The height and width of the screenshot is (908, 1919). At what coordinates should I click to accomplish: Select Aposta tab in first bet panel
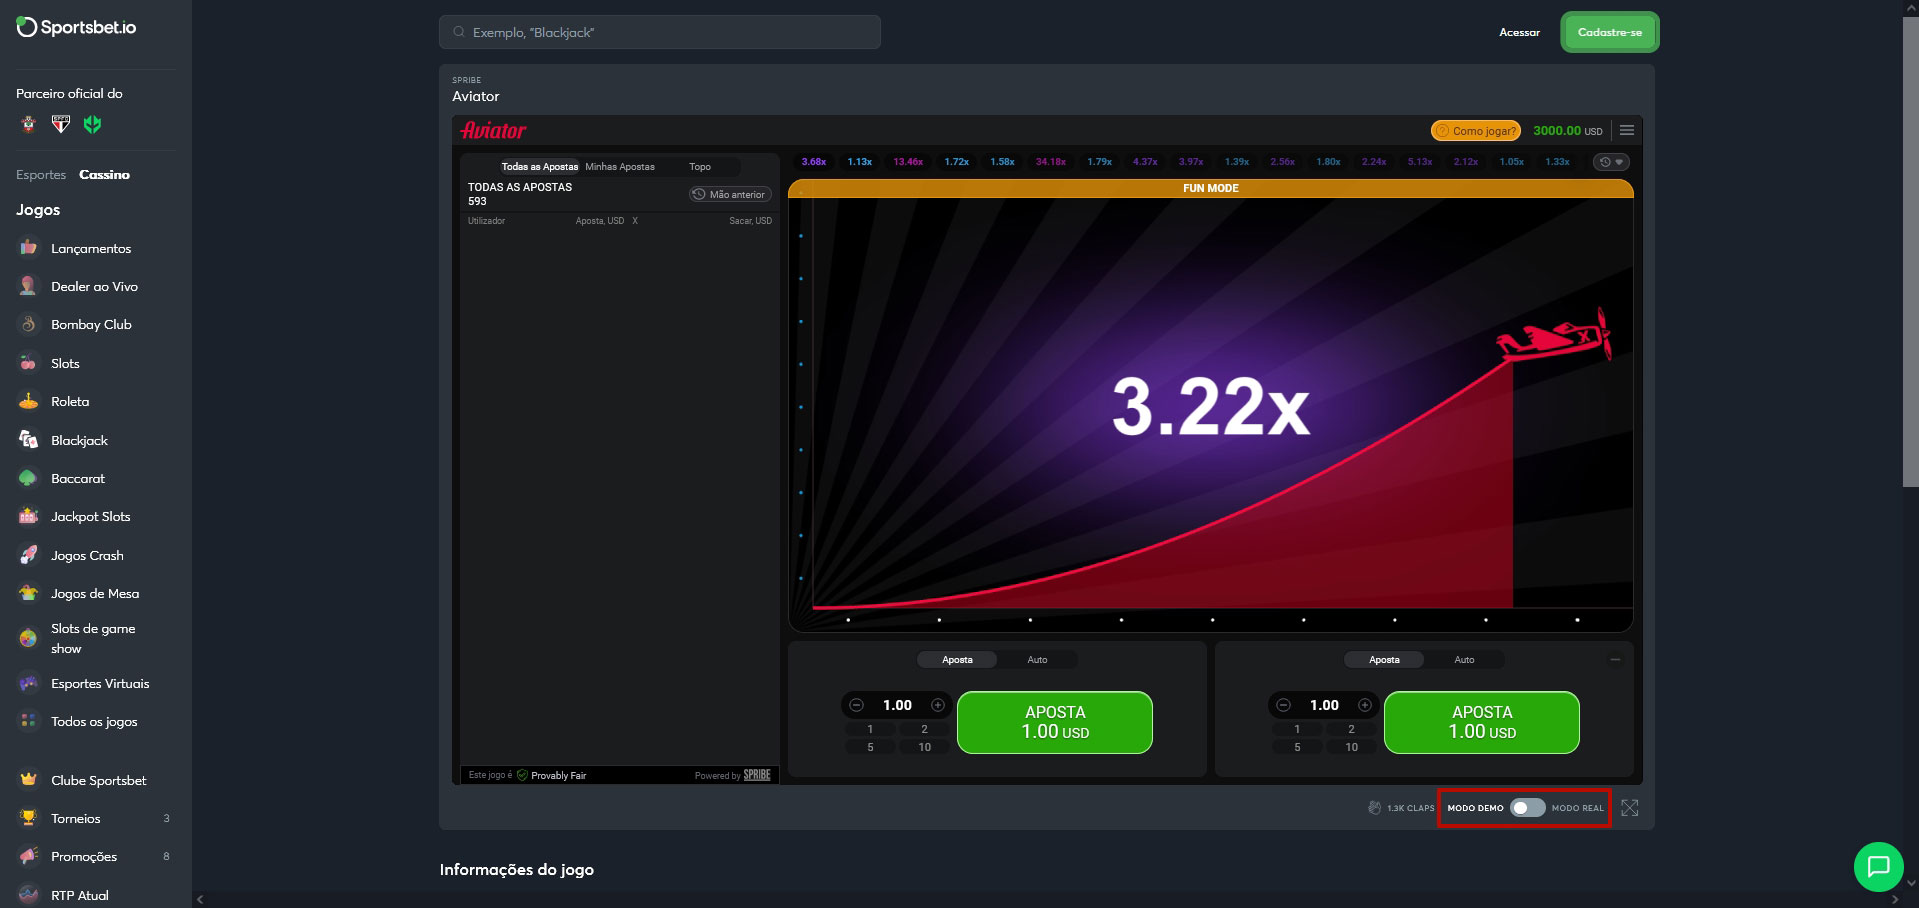[x=957, y=659]
